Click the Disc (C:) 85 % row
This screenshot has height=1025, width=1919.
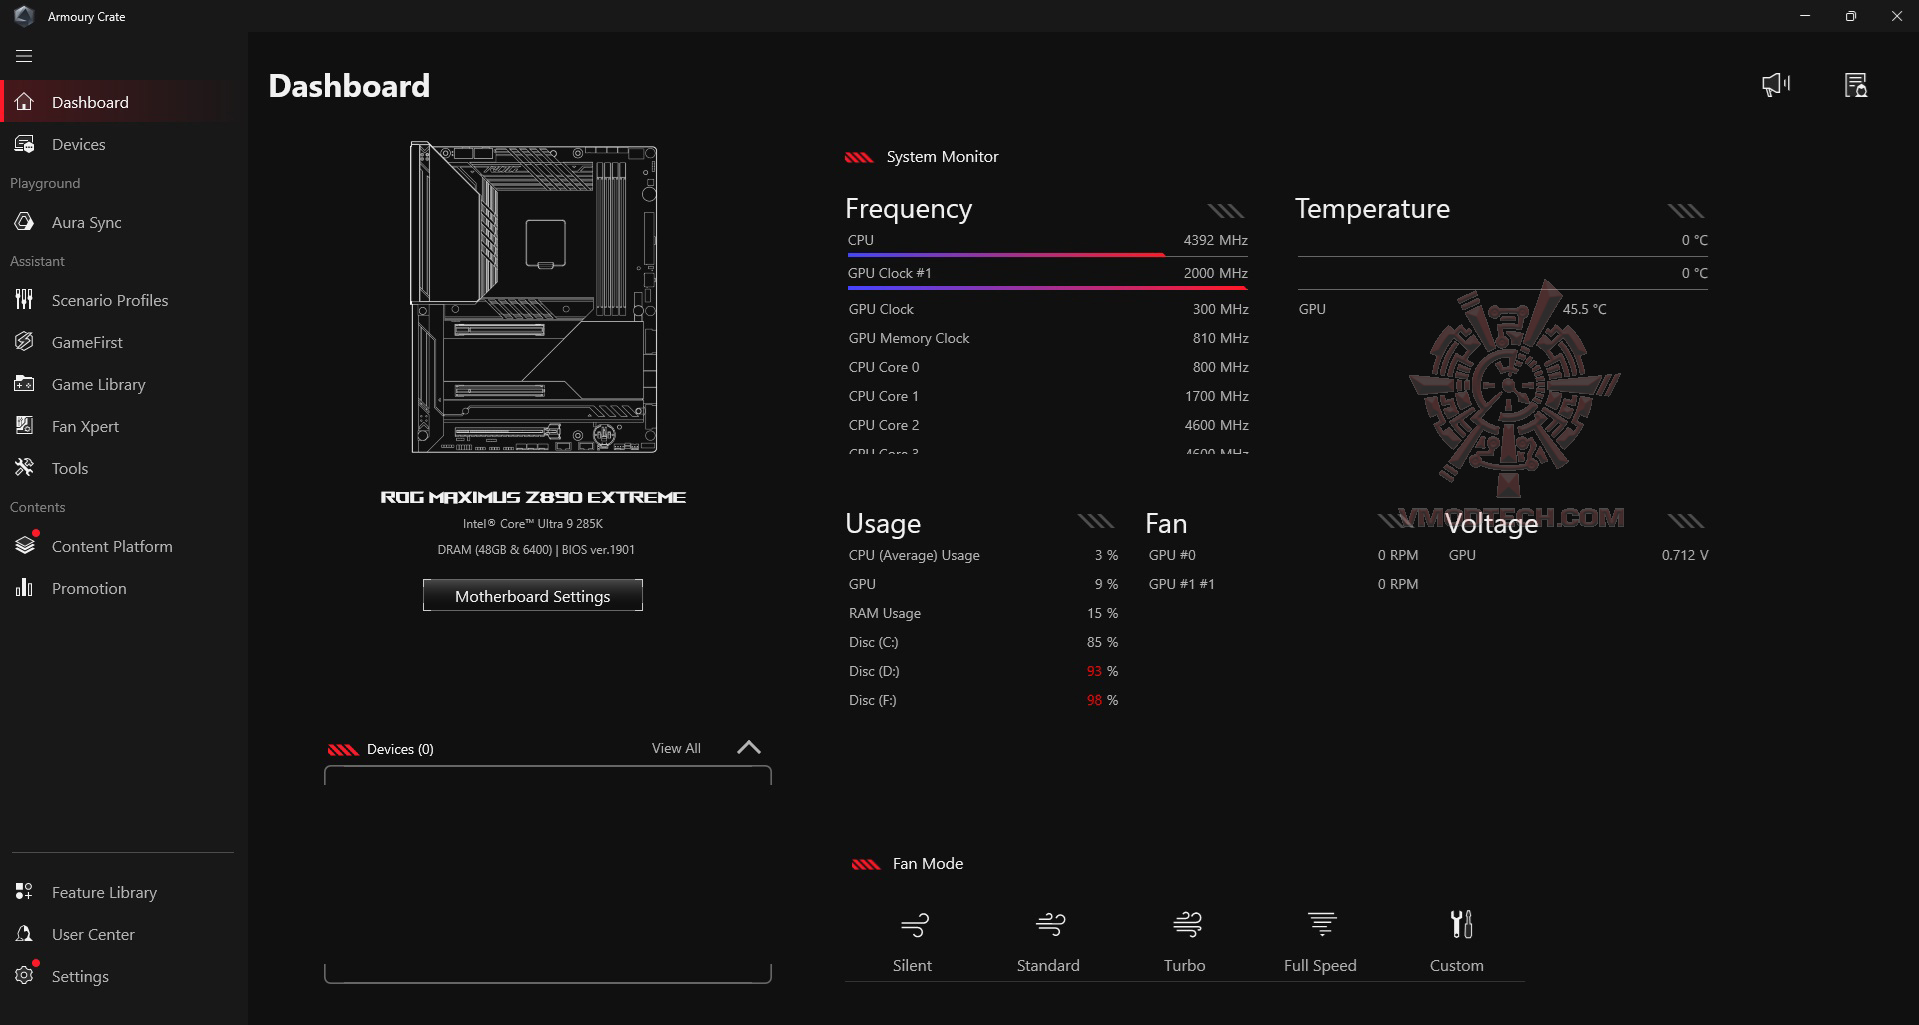coord(983,642)
